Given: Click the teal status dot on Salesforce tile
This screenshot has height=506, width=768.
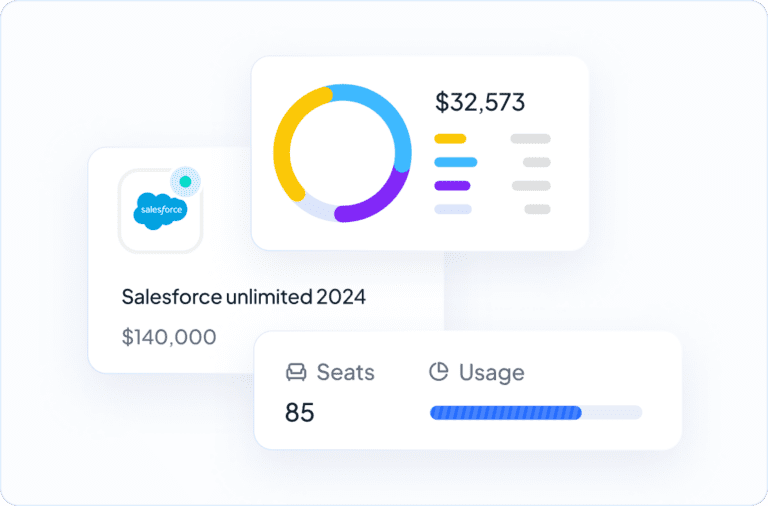Looking at the screenshot, I should click(x=185, y=182).
